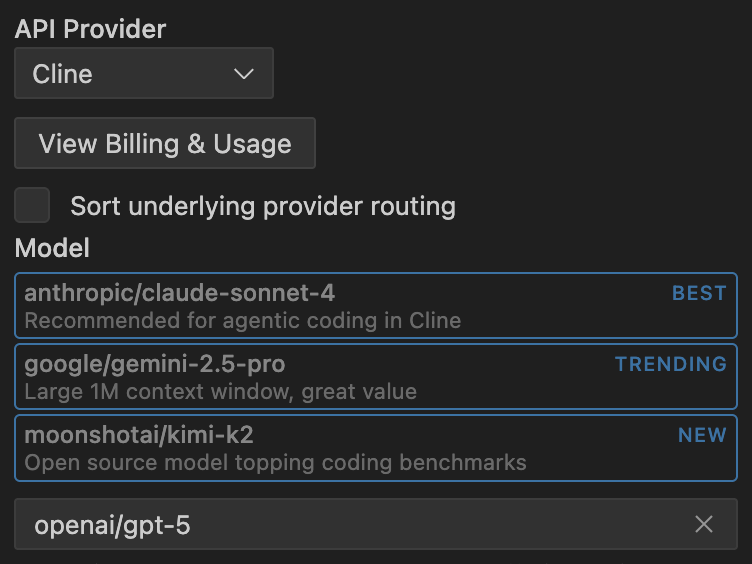Click 'Large 1M context window, great value' text
The height and width of the screenshot is (564, 752).
point(220,392)
